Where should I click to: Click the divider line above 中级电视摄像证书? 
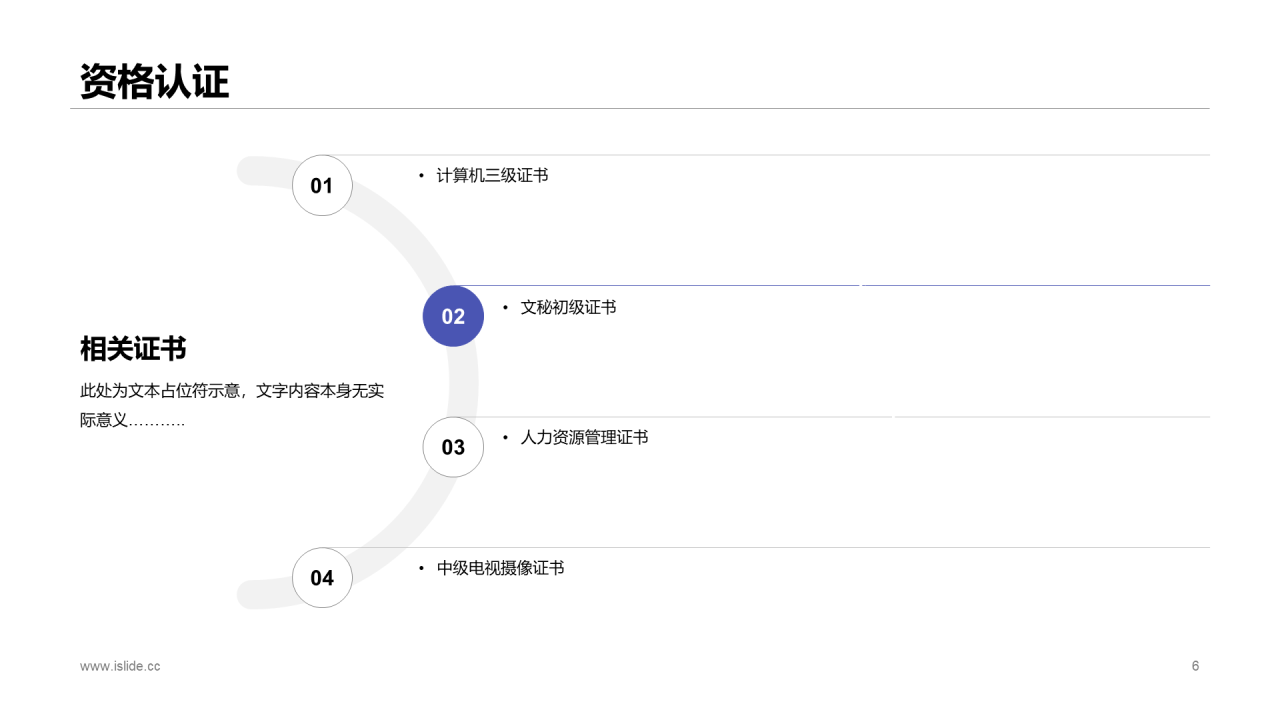[x=767, y=547]
